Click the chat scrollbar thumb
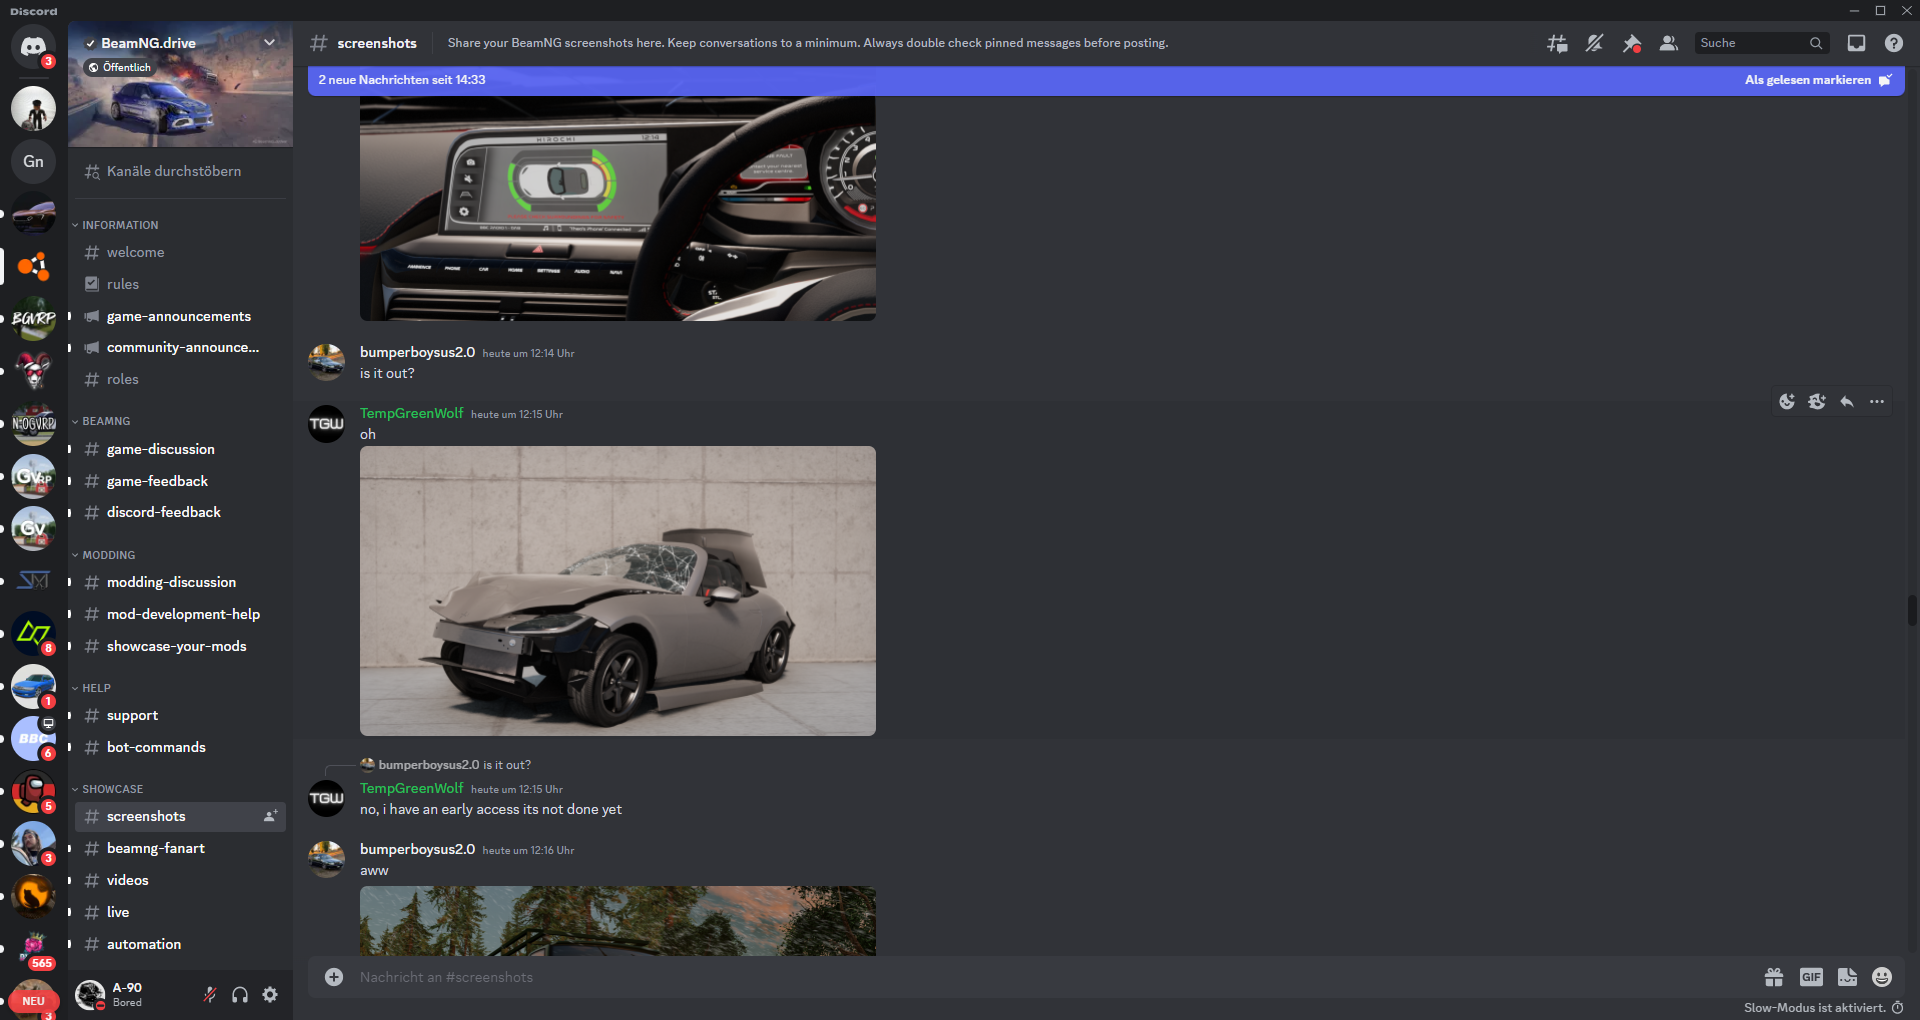The height and width of the screenshot is (1020, 1920). (1912, 610)
